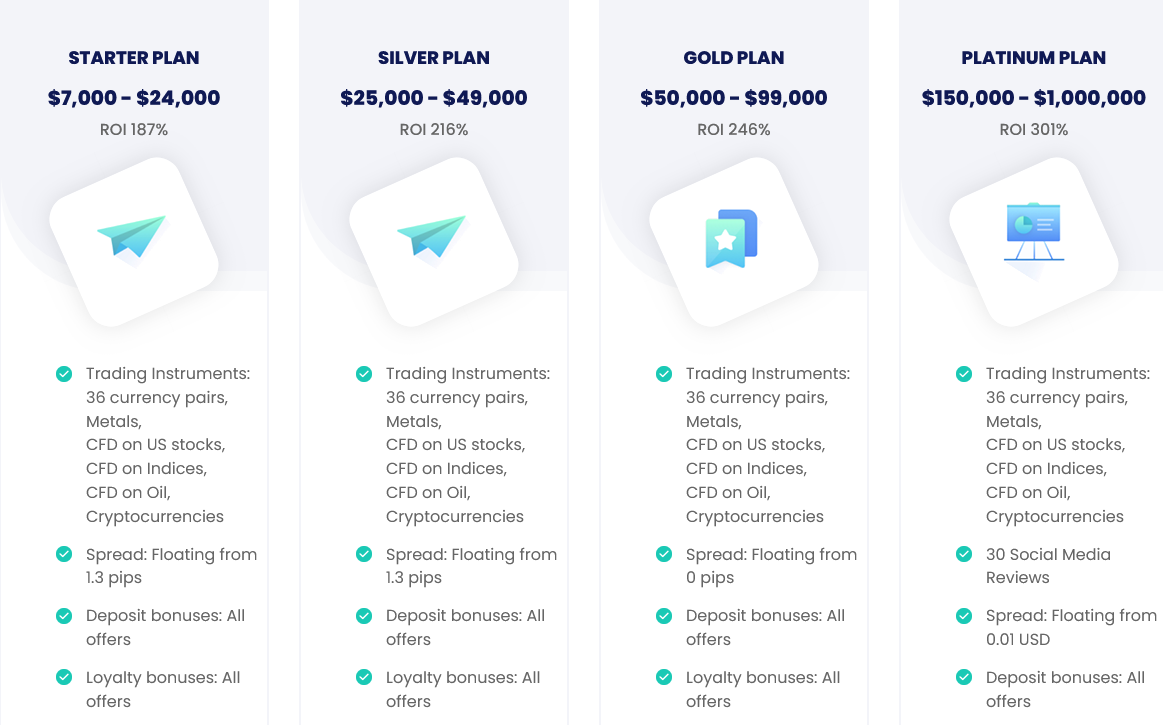Image resolution: width=1163 pixels, height=725 pixels.
Task: Click the ROI 246% label
Action: 734,130
